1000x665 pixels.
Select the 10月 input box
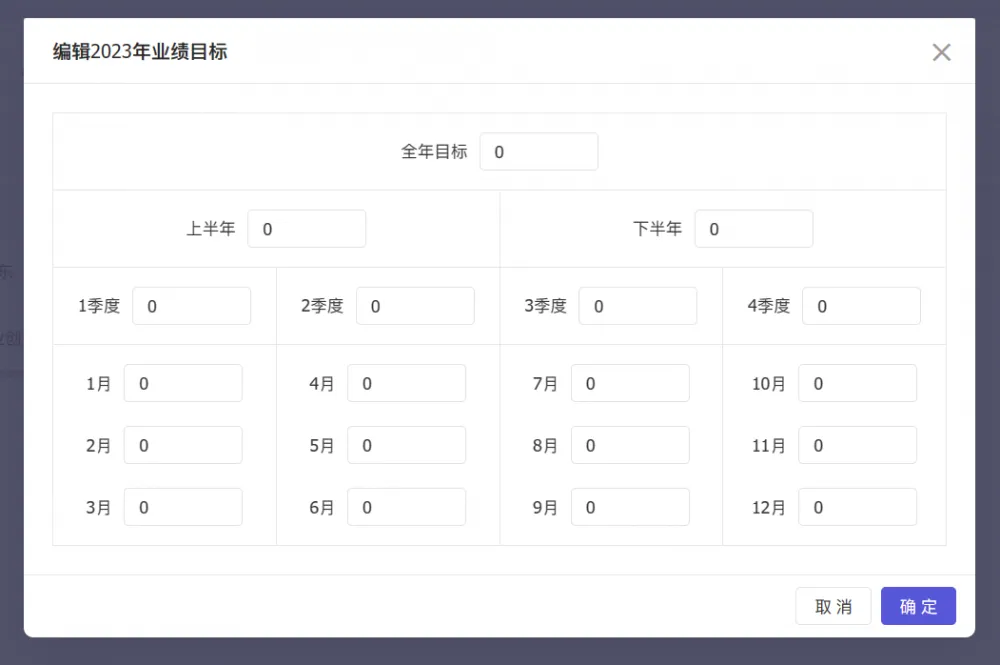[858, 383]
